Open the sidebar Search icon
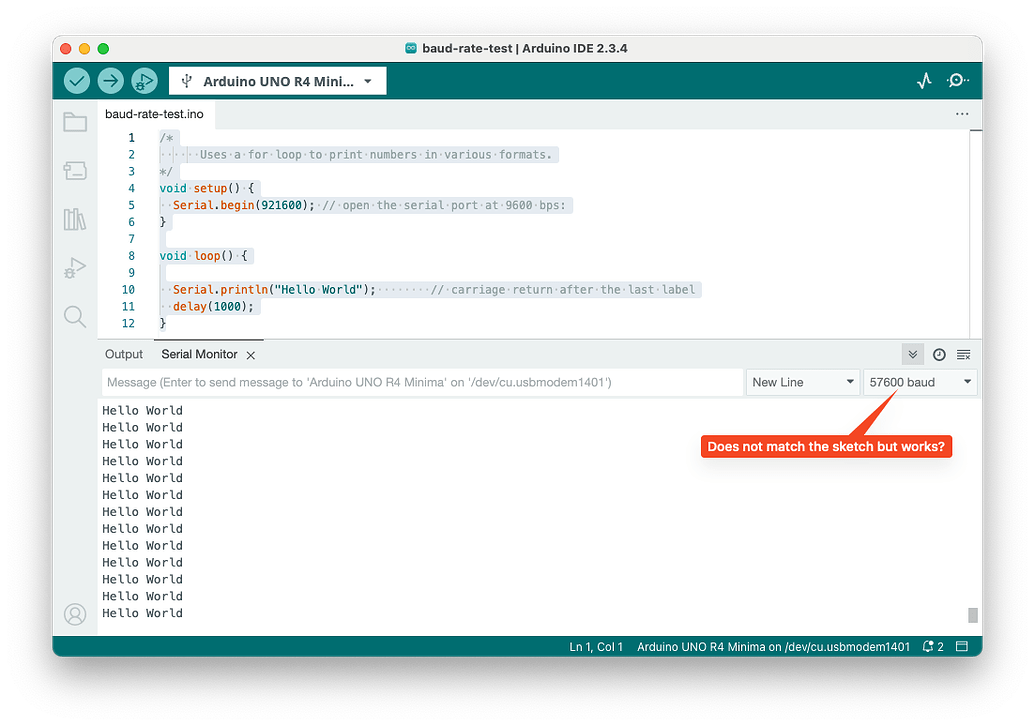This screenshot has width=1035, height=726. [75, 317]
